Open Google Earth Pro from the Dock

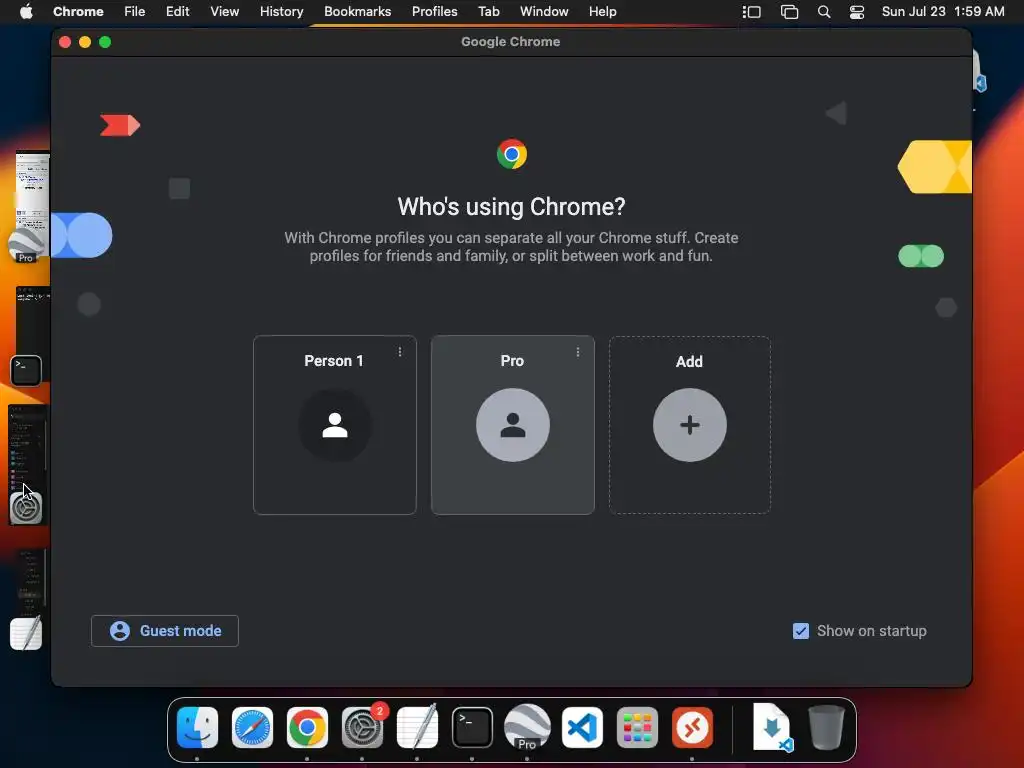pyautogui.click(x=527, y=727)
